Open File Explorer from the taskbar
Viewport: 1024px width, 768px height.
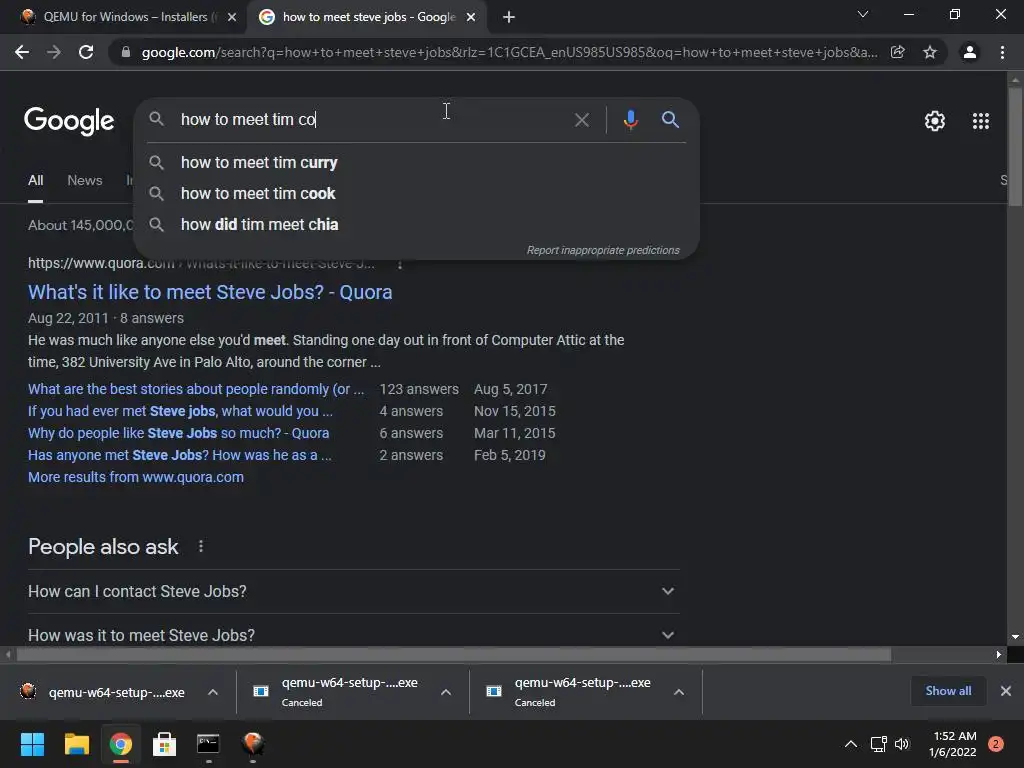(x=76, y=744)
